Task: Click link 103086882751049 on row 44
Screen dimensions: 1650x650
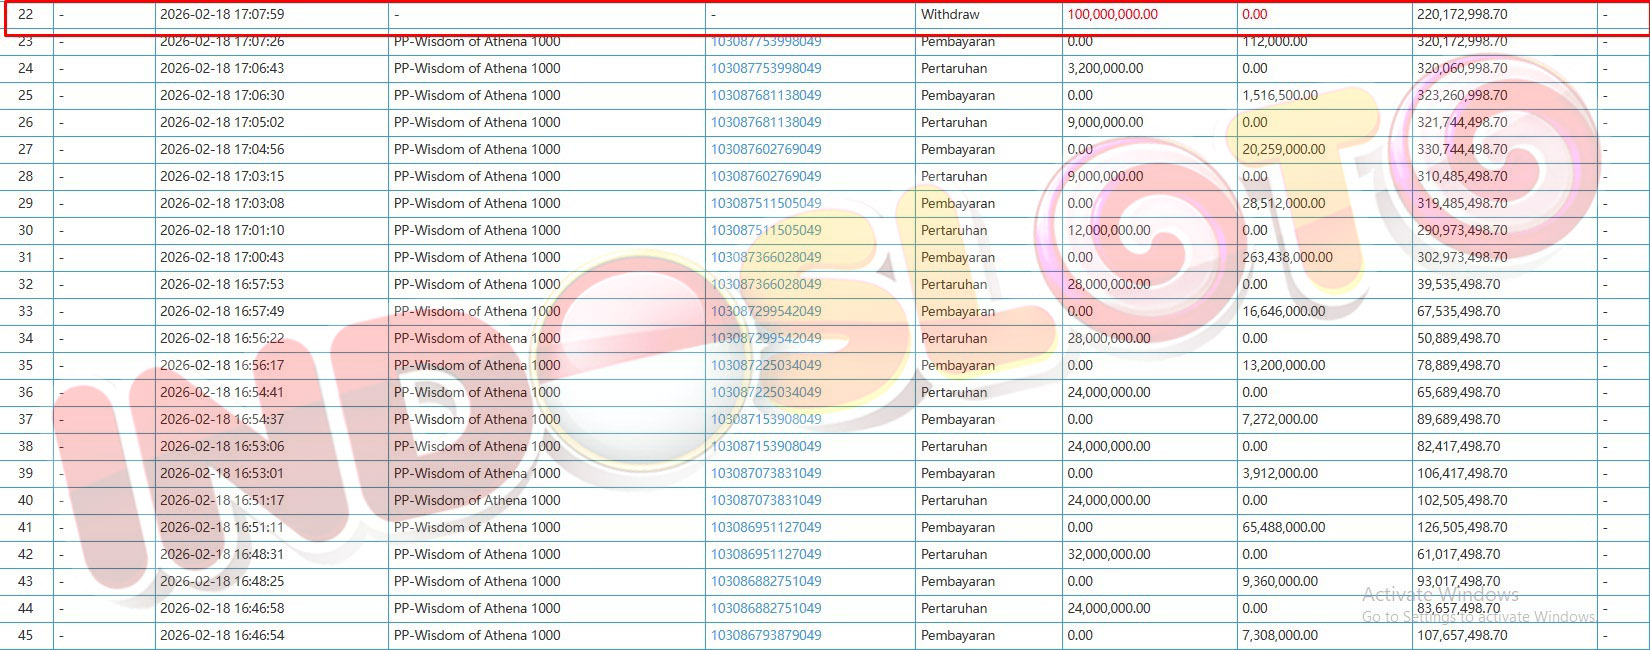Action: tap(766, 608)
